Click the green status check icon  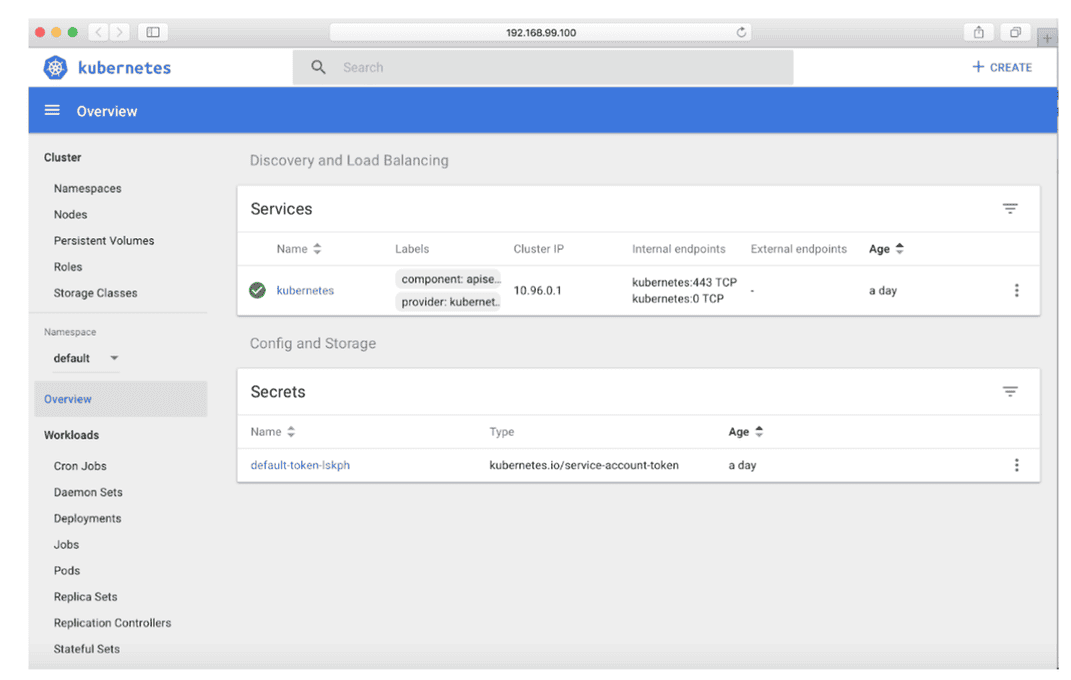click(x=258, y=290)
